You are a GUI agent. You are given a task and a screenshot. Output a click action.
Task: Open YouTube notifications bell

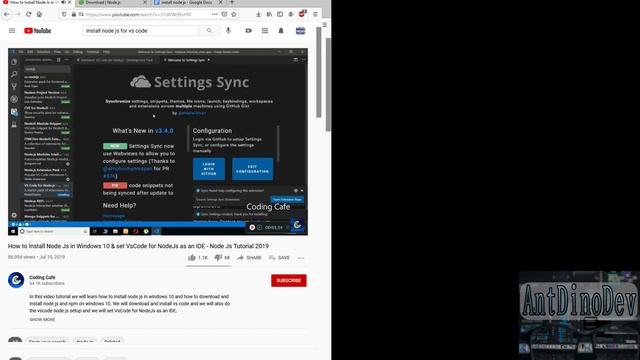coord(281,31)
